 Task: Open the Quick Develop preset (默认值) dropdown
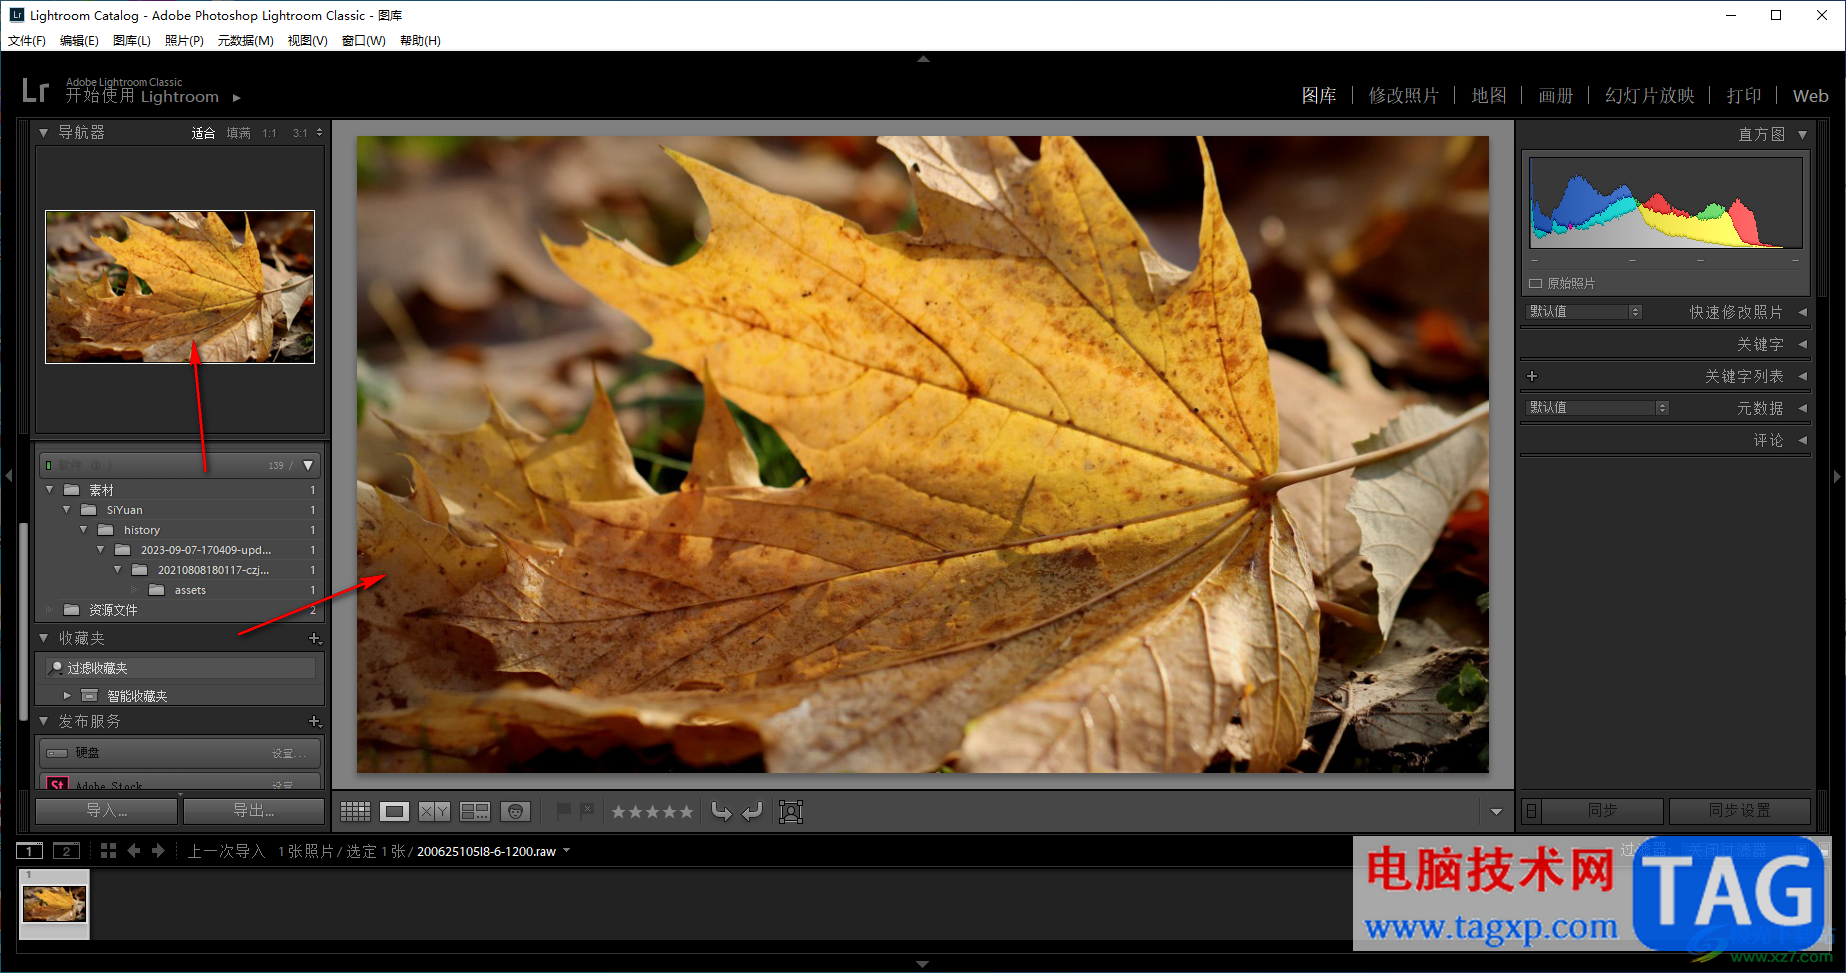coord(1584,312)
